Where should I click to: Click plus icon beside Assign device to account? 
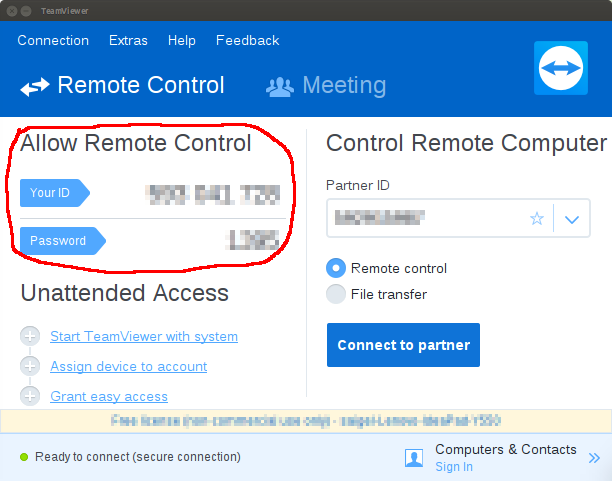point(30,366)
